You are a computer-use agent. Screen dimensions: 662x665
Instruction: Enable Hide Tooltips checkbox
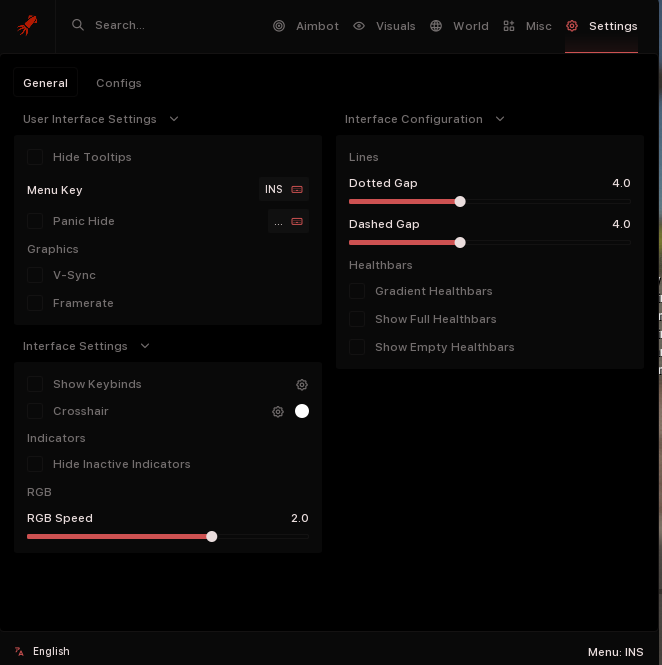[x=35, y=157]
